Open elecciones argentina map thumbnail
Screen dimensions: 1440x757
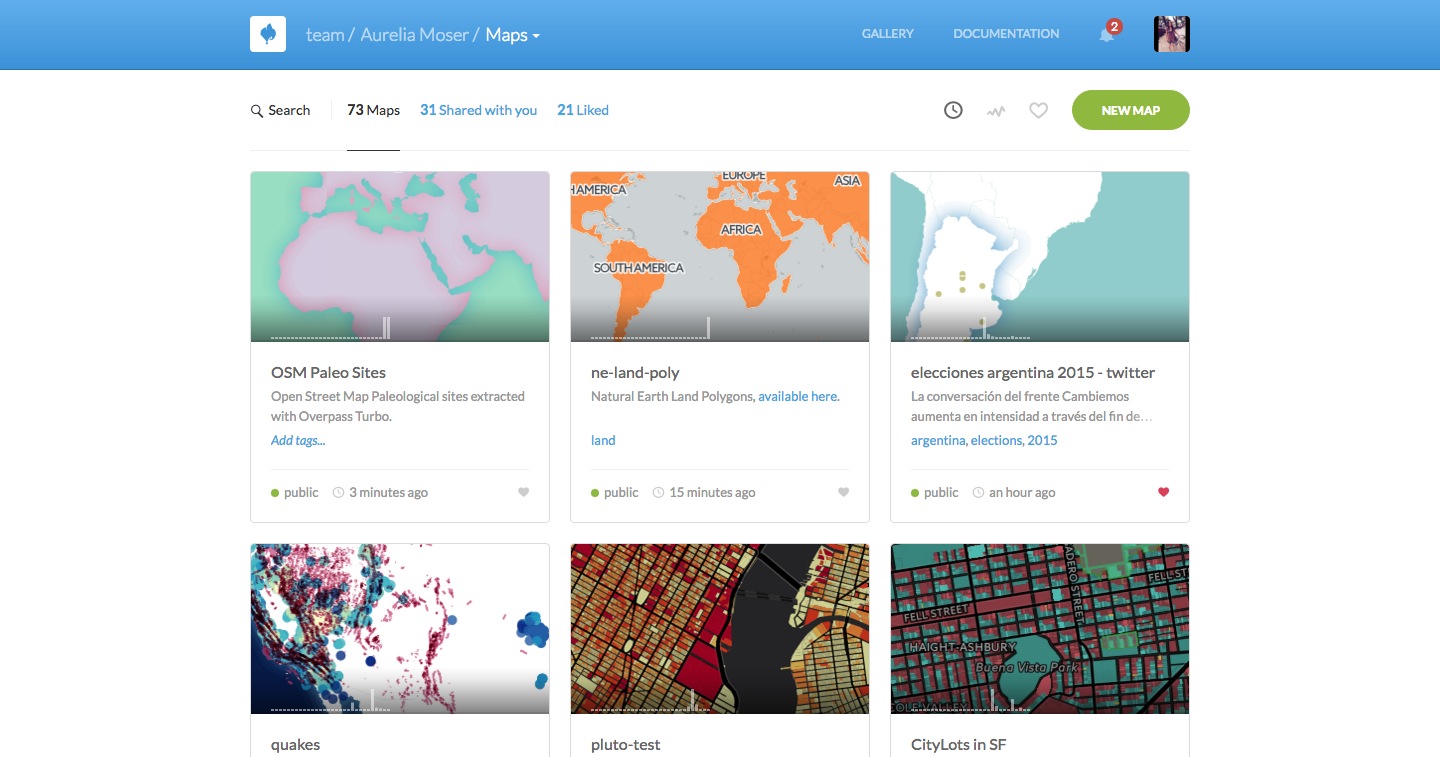[1040, 257]
